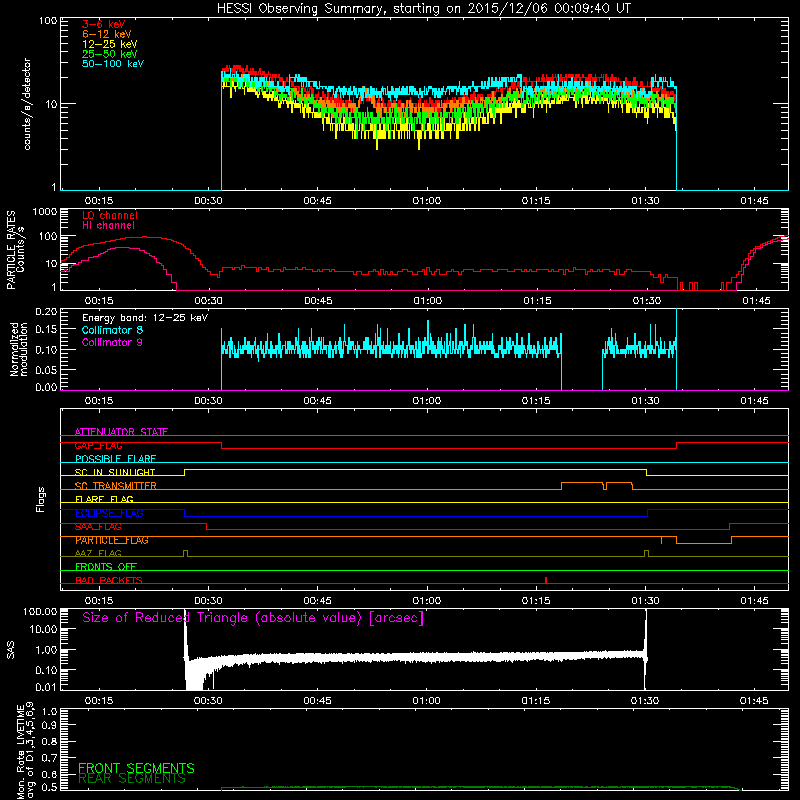Click the 01:00 tick label under counts plot
This screenshot has width=800, height=800.
(427, 201)
